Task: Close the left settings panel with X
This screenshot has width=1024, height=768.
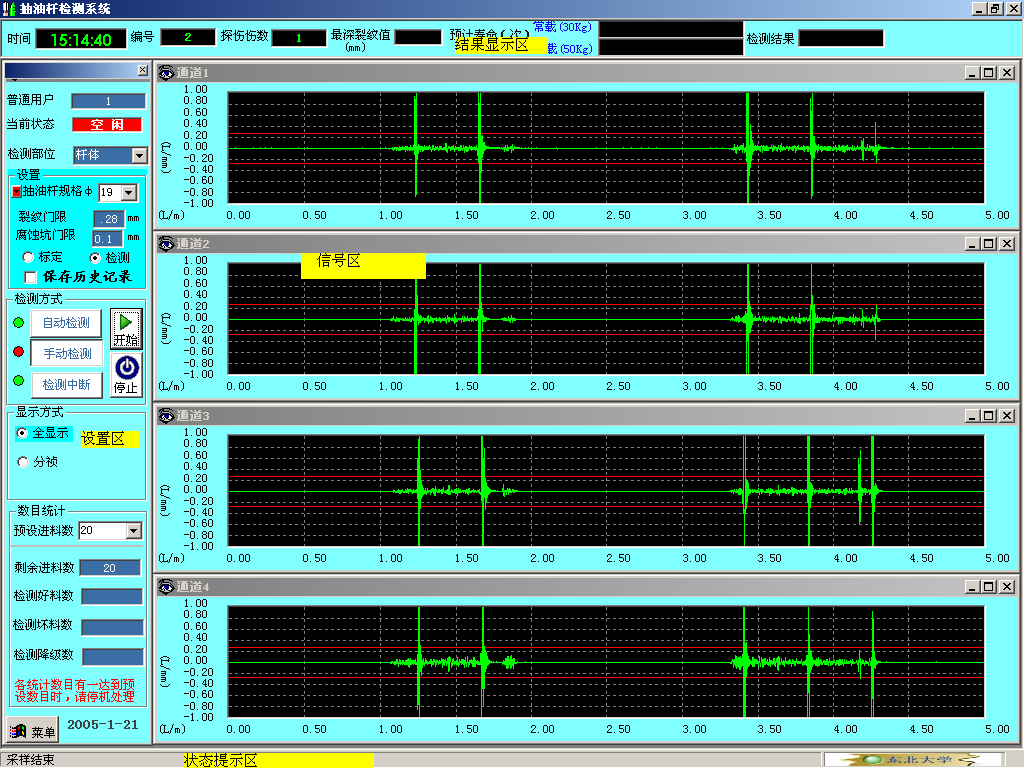Action: point(142,70)
